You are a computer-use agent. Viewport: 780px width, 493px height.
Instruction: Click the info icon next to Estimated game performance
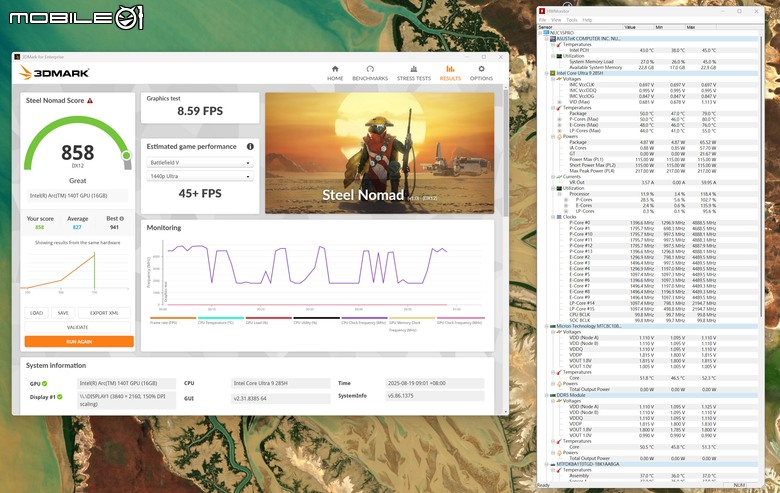click(250, 146)
